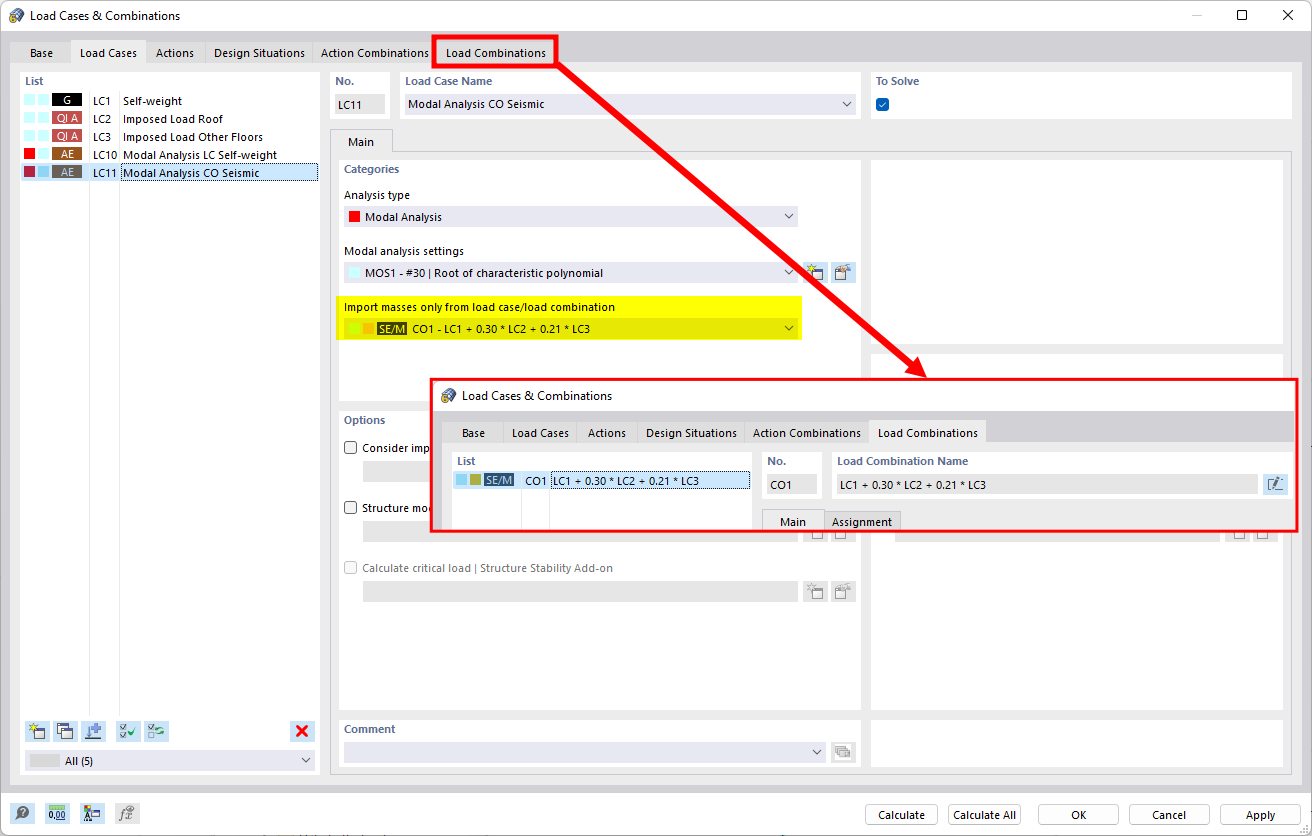Create new modal analysis settings icon
This screenshot has width=1312, height=836.
(x=815, y=272)
